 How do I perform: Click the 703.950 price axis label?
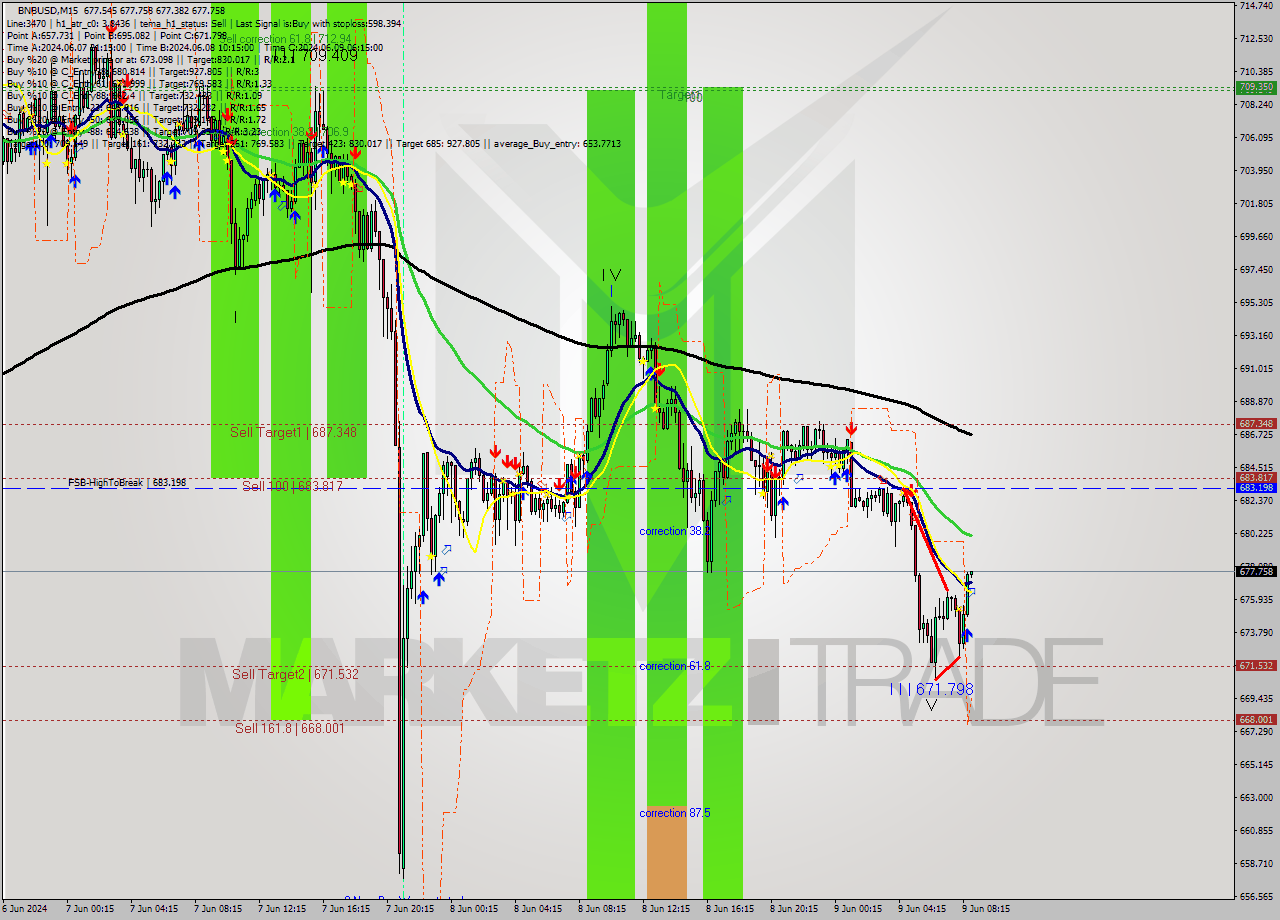tap(1256, 170)
